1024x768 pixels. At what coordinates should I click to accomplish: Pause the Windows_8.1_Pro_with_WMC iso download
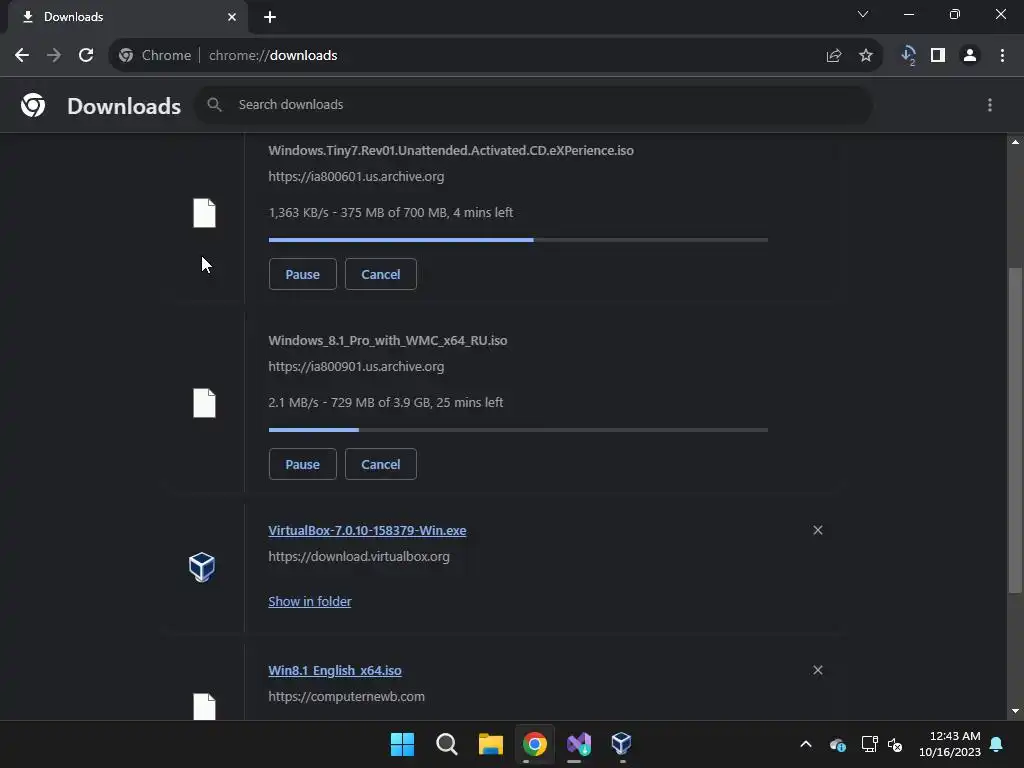302,464
